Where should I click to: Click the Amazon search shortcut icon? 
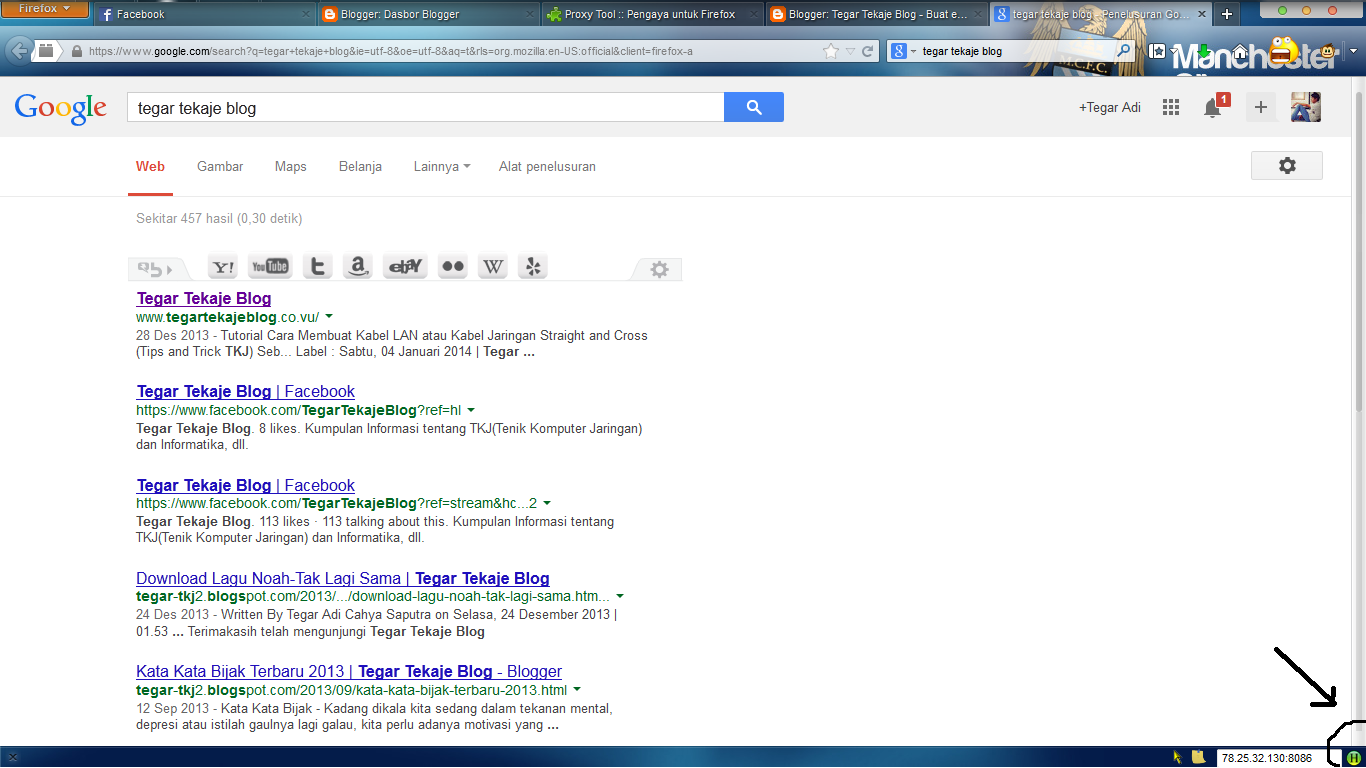[x=357, y=267]
